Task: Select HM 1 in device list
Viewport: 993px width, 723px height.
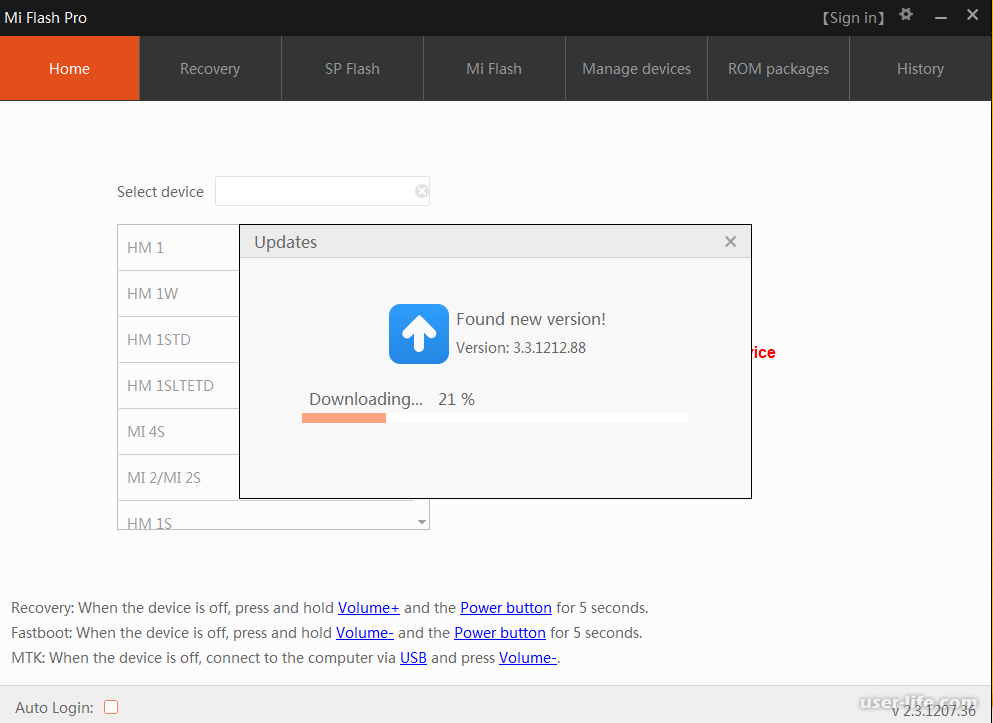Action: (x=179, y=248)
